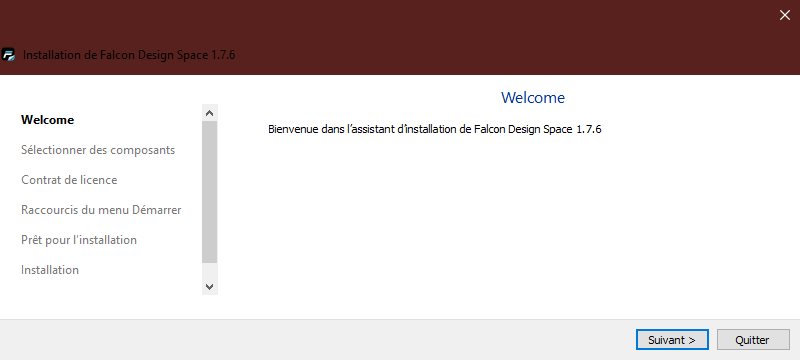The height and width of the screenshot is (360, 800).
Task: Click gray footer bar left of Suivant
Action: coord(316,340)
